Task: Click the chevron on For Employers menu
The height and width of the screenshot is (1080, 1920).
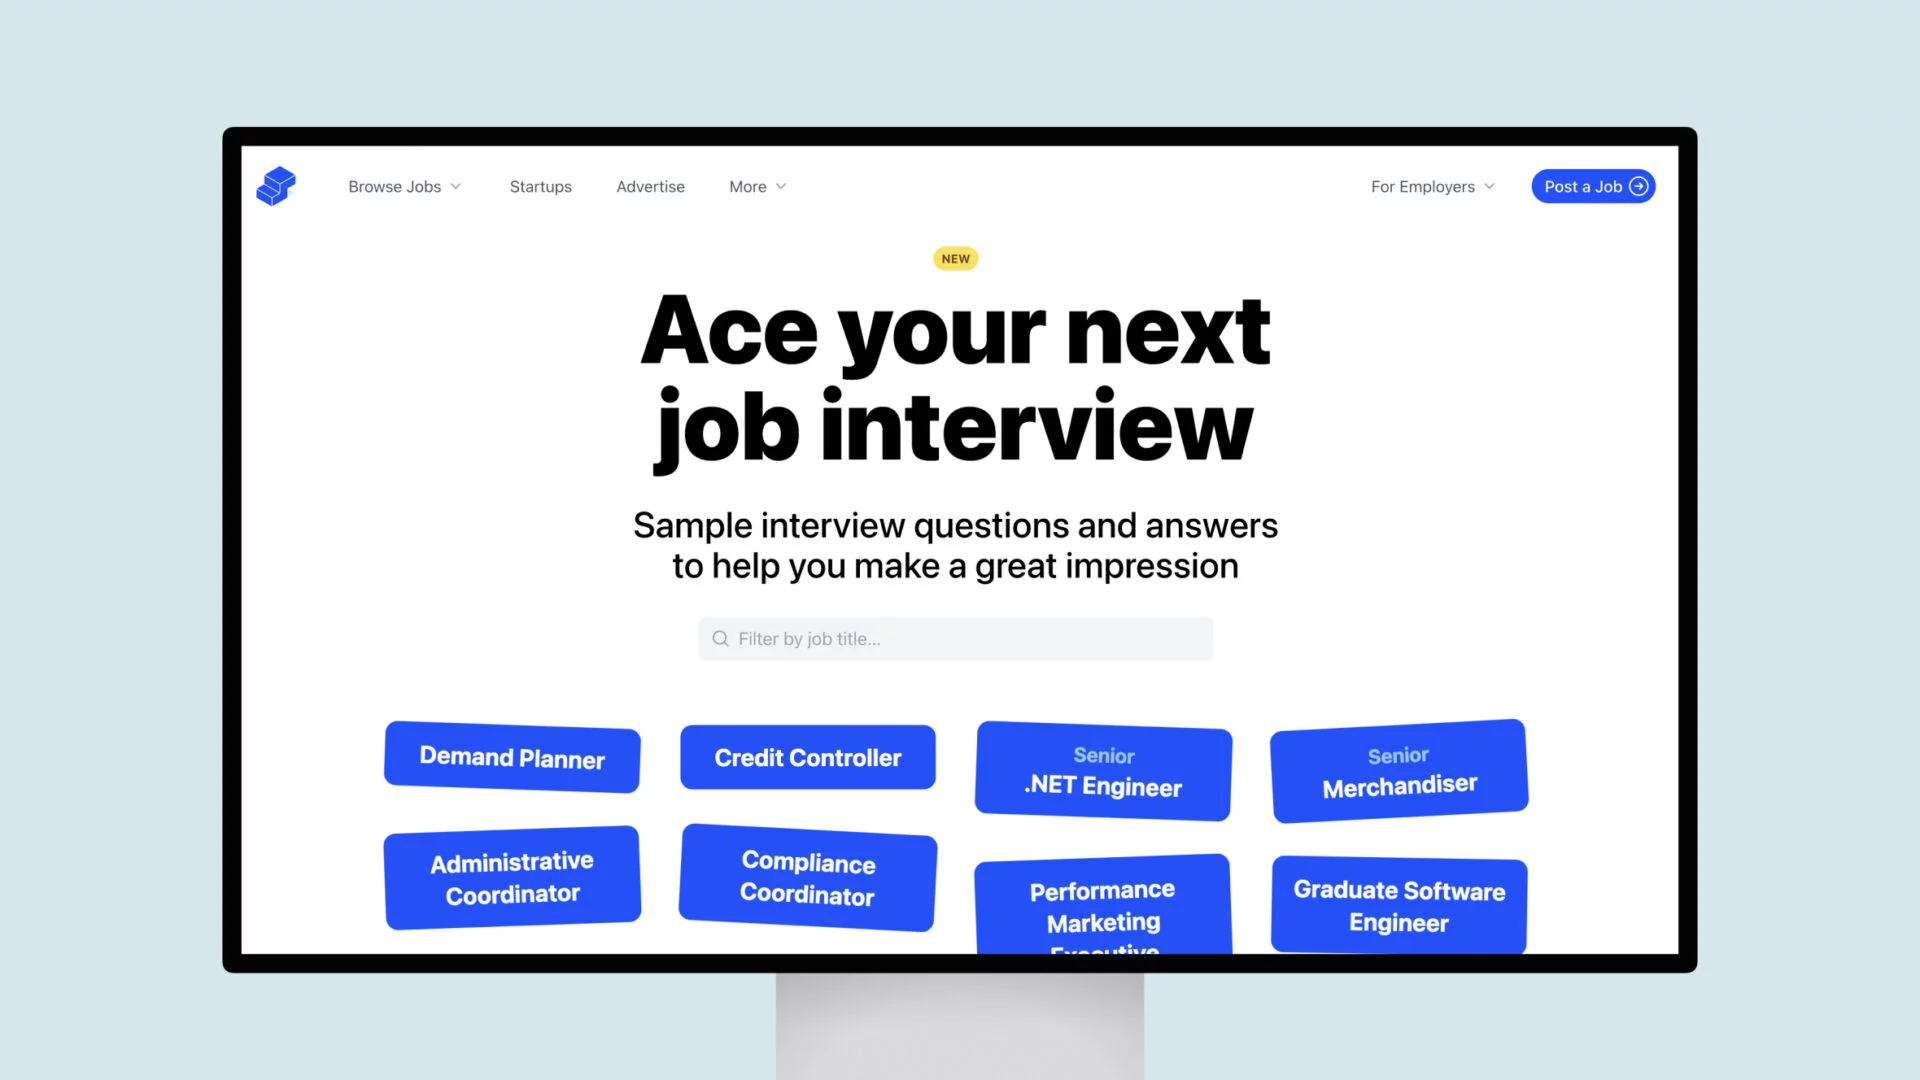Action: click(x=1491, y=186)
